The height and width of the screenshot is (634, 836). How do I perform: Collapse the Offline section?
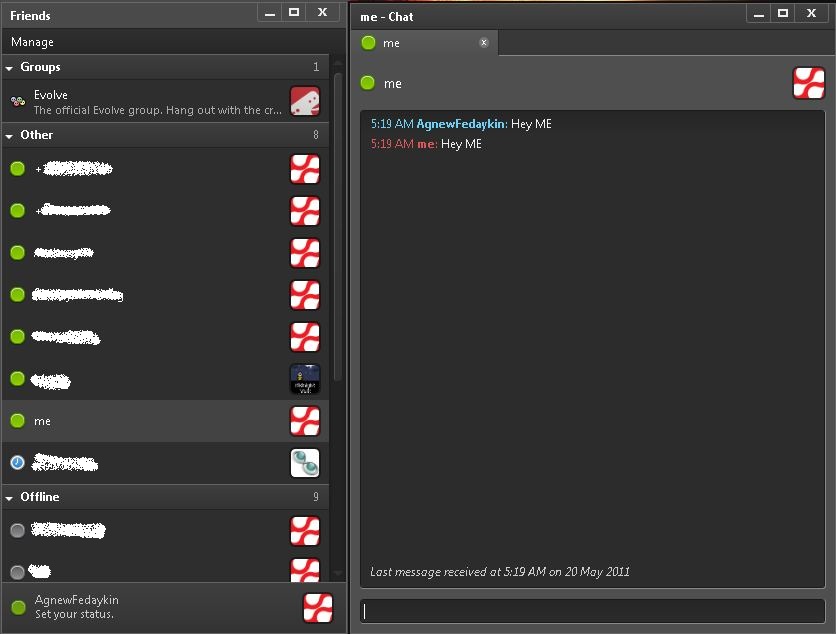(x=10, y=497)
